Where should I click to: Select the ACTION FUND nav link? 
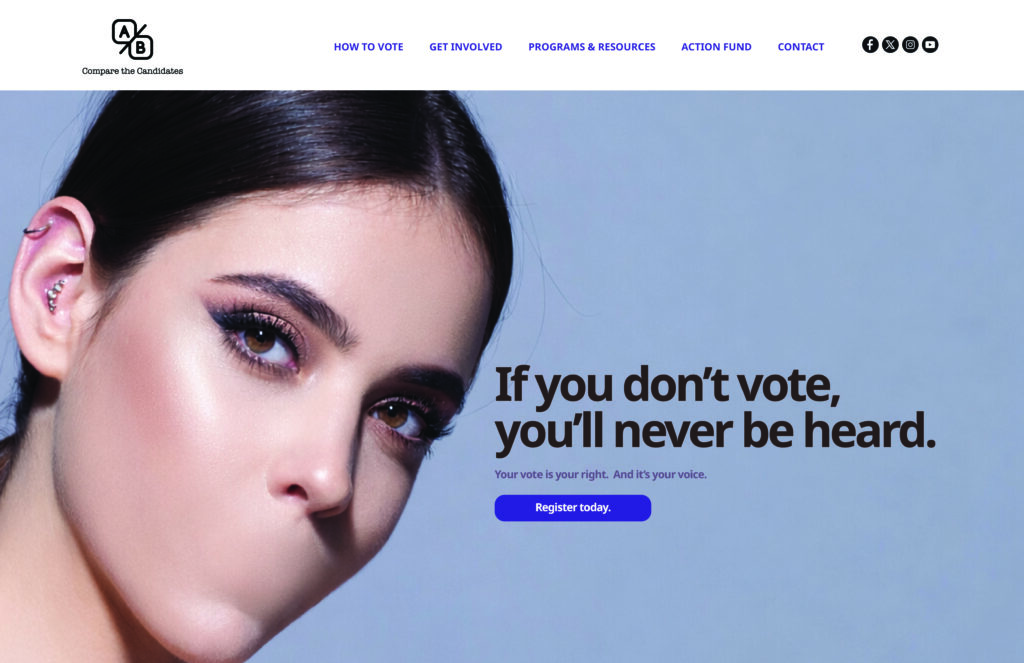pos(716,47)
